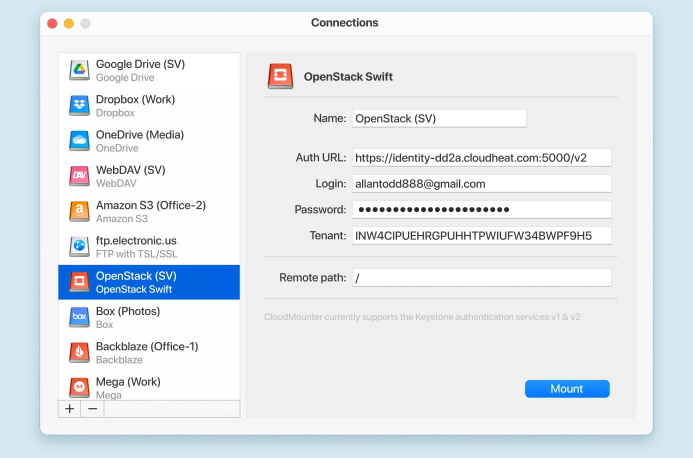Select Mega (Work) connection name
The image size is (693, 458).
click(x=128, y=382)
